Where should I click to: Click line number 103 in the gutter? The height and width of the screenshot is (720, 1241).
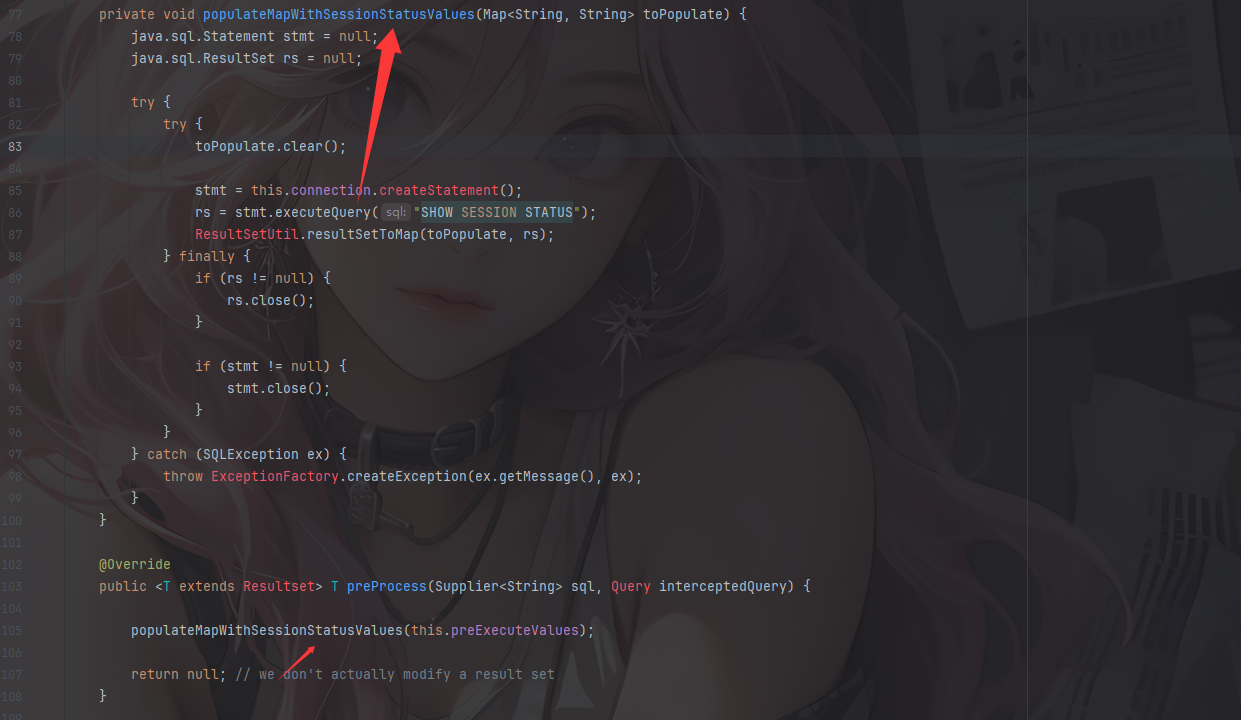(11, 586)
